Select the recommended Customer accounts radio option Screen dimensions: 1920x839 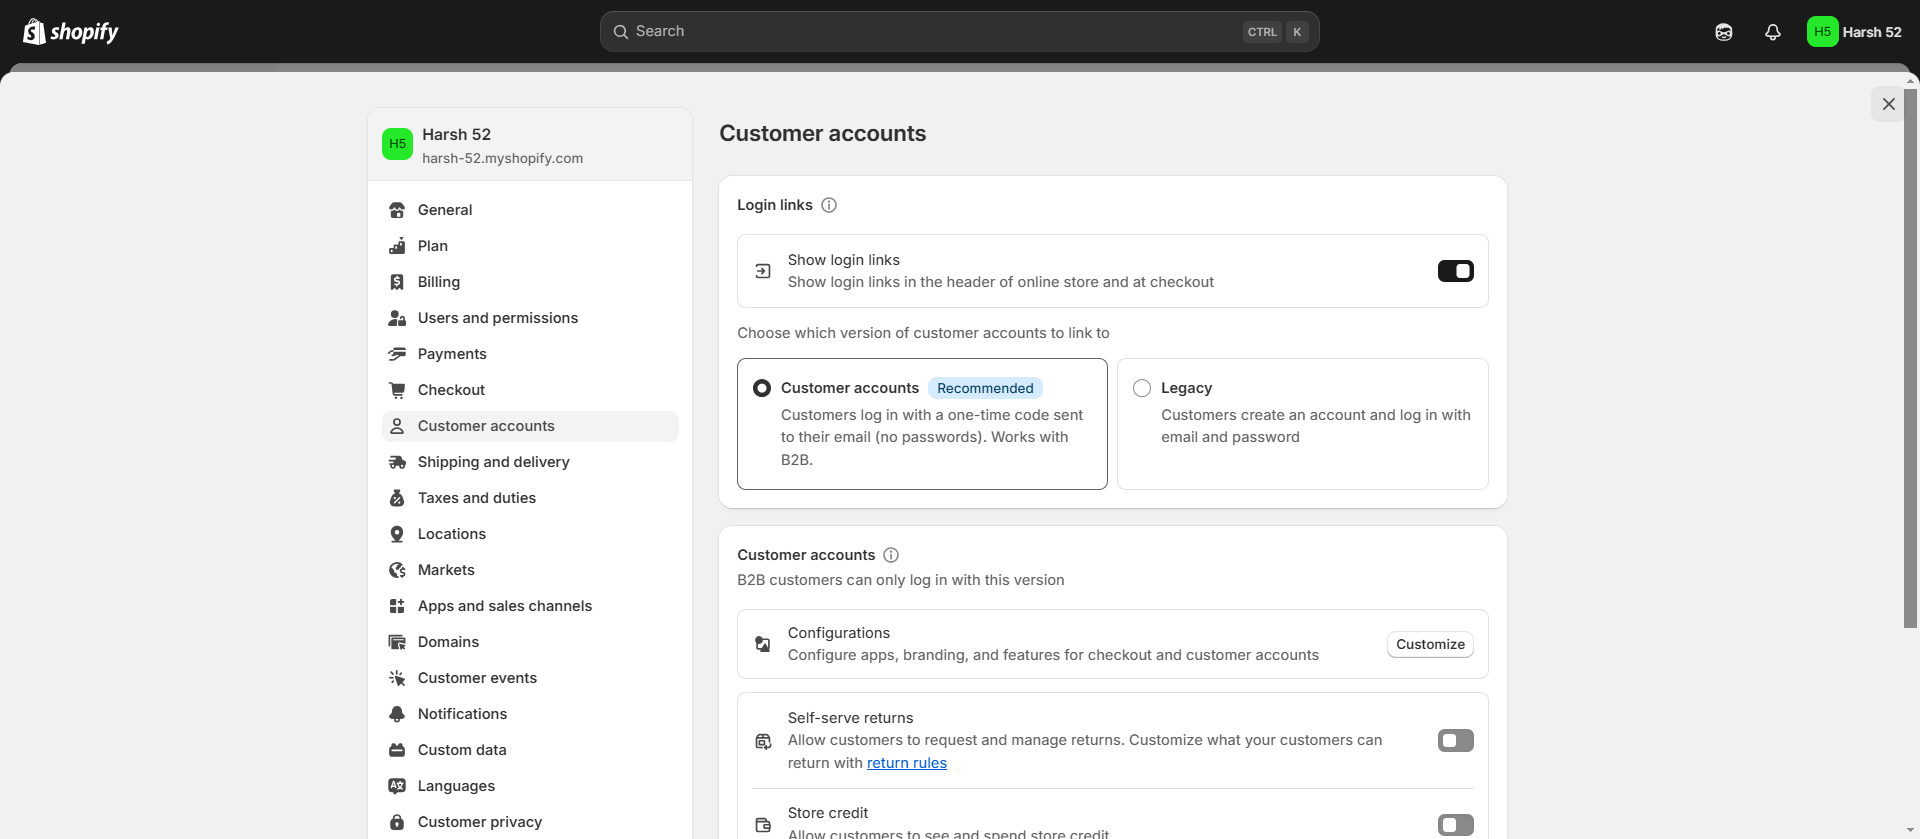762,388
